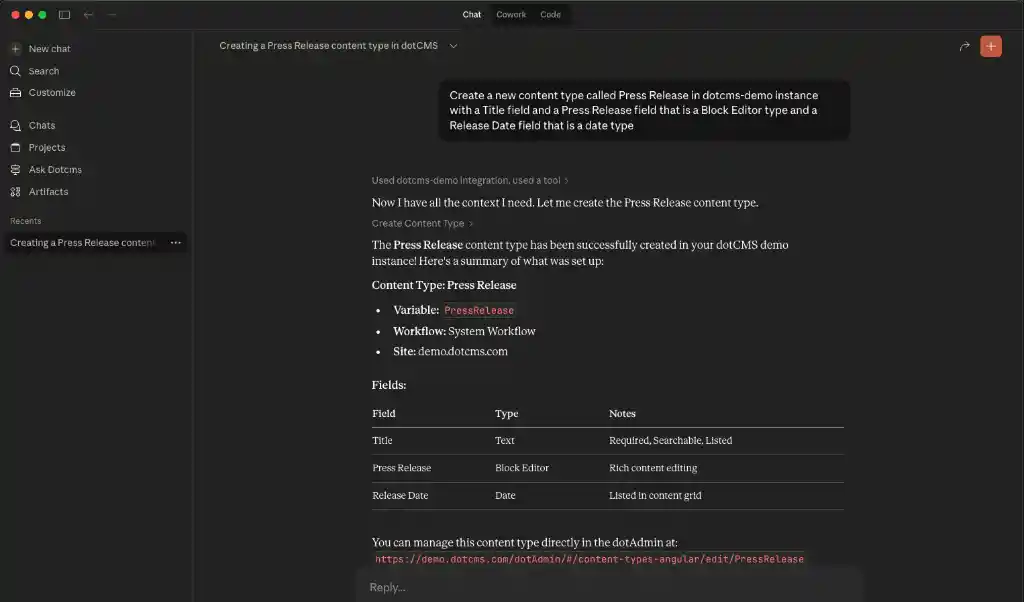Expand the Create Content Type tool step

pos(421,223)
